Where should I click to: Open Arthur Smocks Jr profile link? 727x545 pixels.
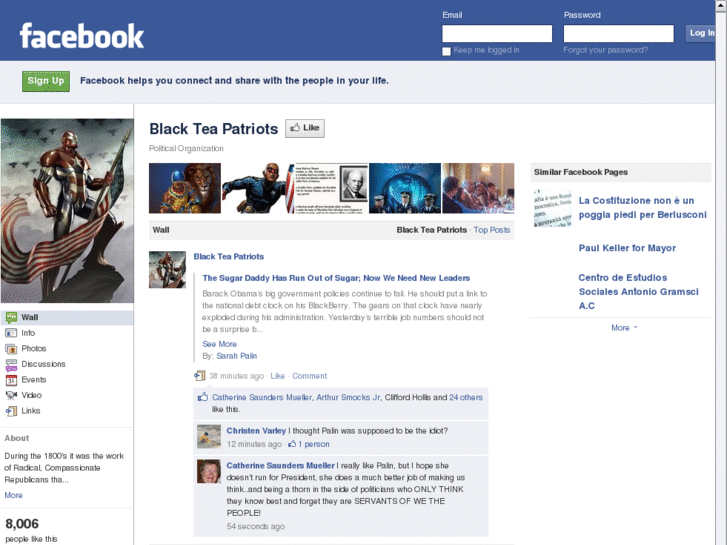(x=348, y=398)
